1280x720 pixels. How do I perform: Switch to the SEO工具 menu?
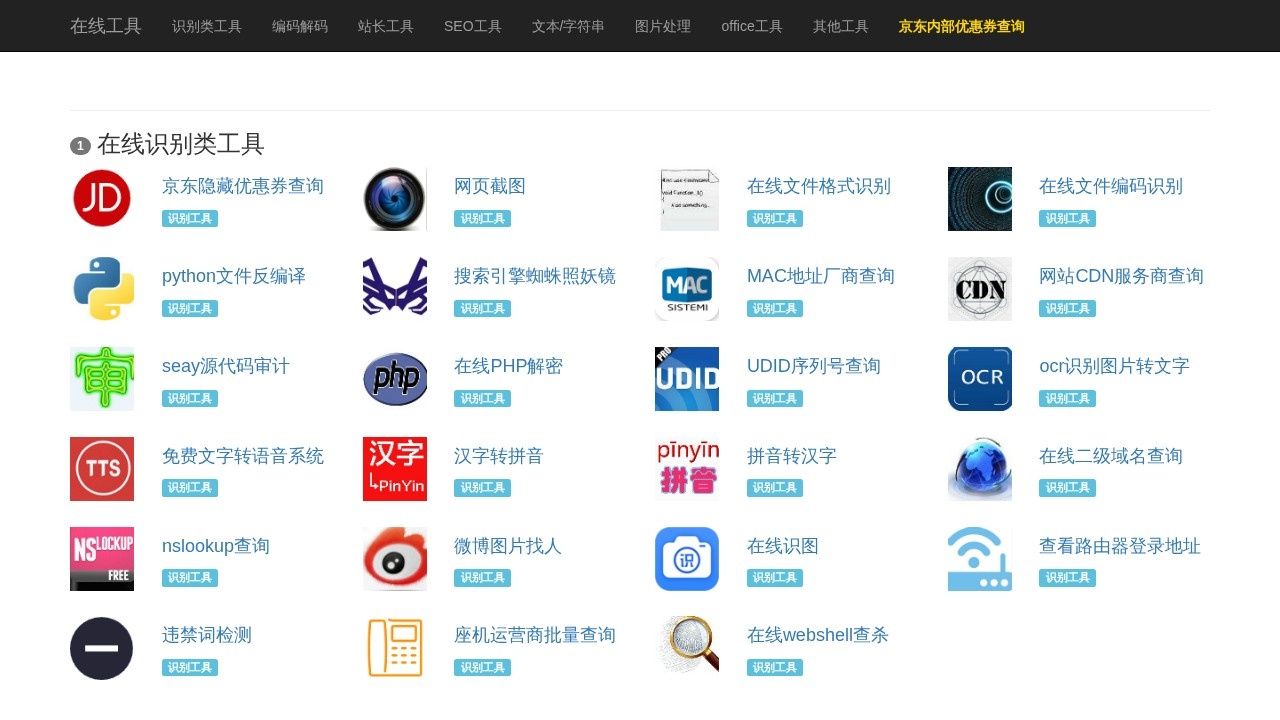(472, 26)
